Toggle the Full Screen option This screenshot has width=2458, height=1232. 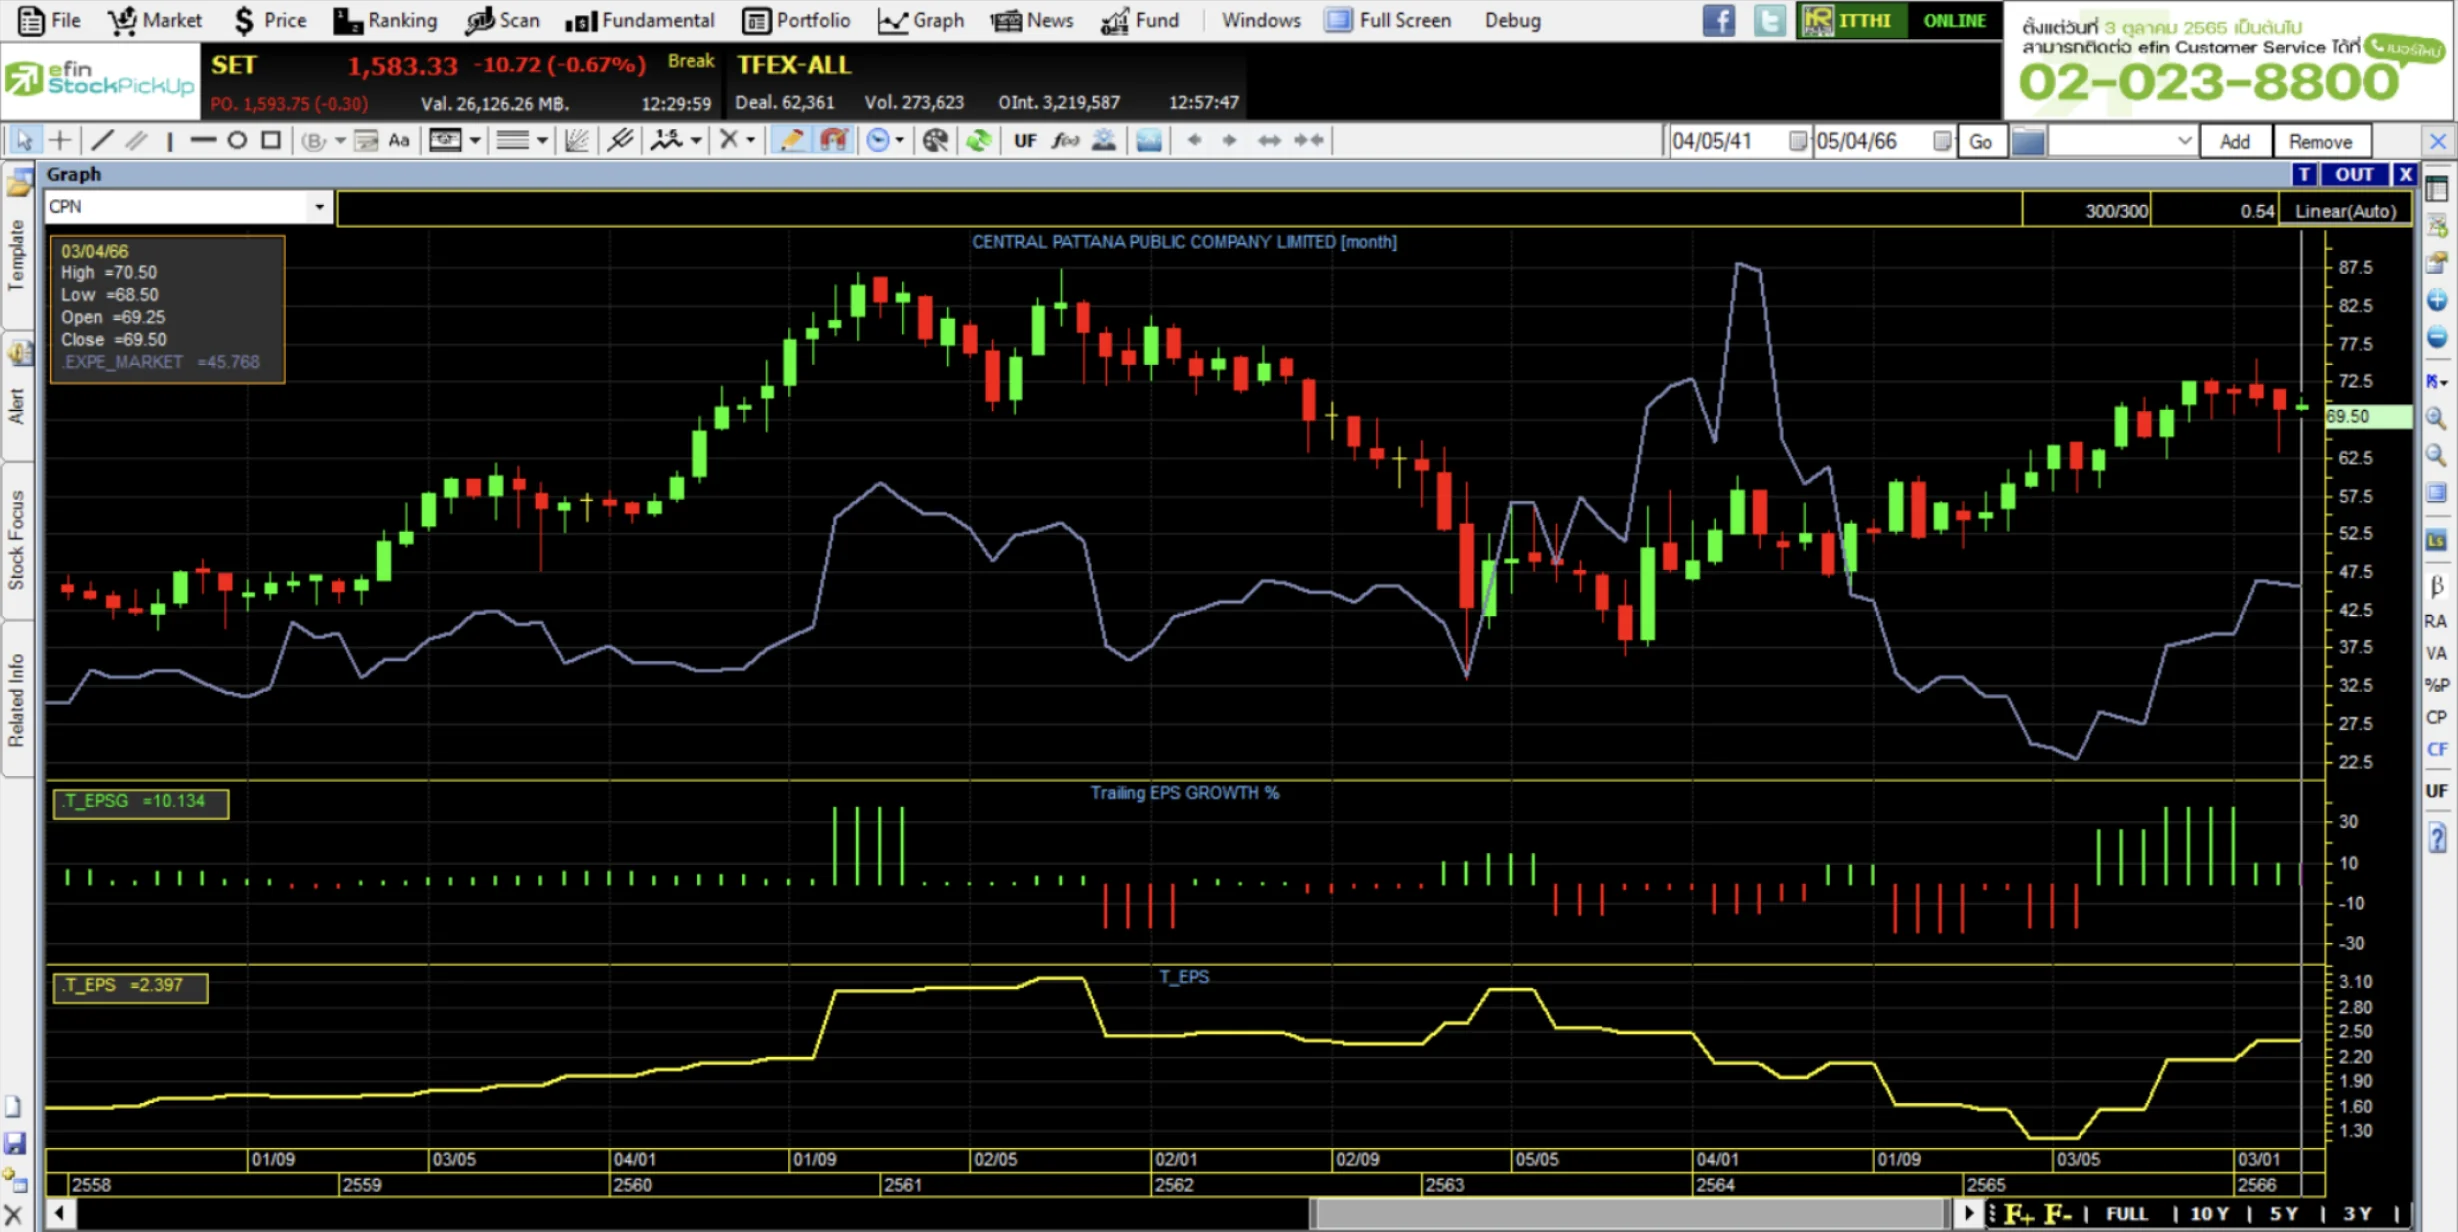(x=1389, y=20)
